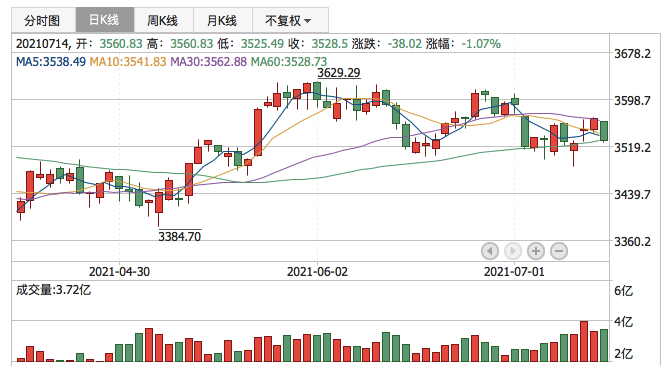Select the 日K线 tab
Screen dimensions: 668x372
[x=105, y=20]
